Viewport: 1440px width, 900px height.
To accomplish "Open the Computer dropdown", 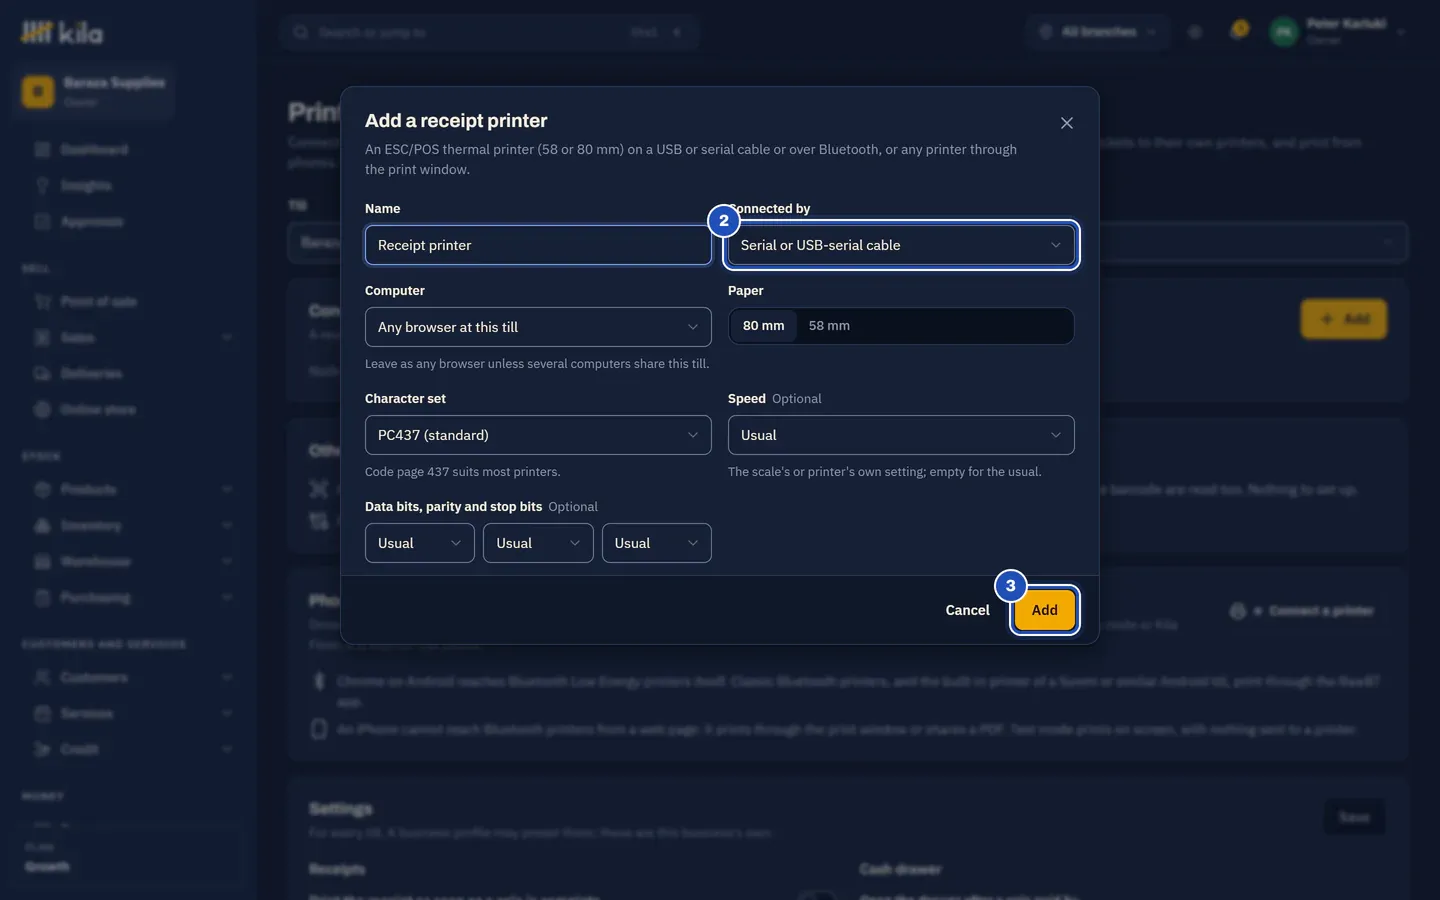I will [538, 327].
